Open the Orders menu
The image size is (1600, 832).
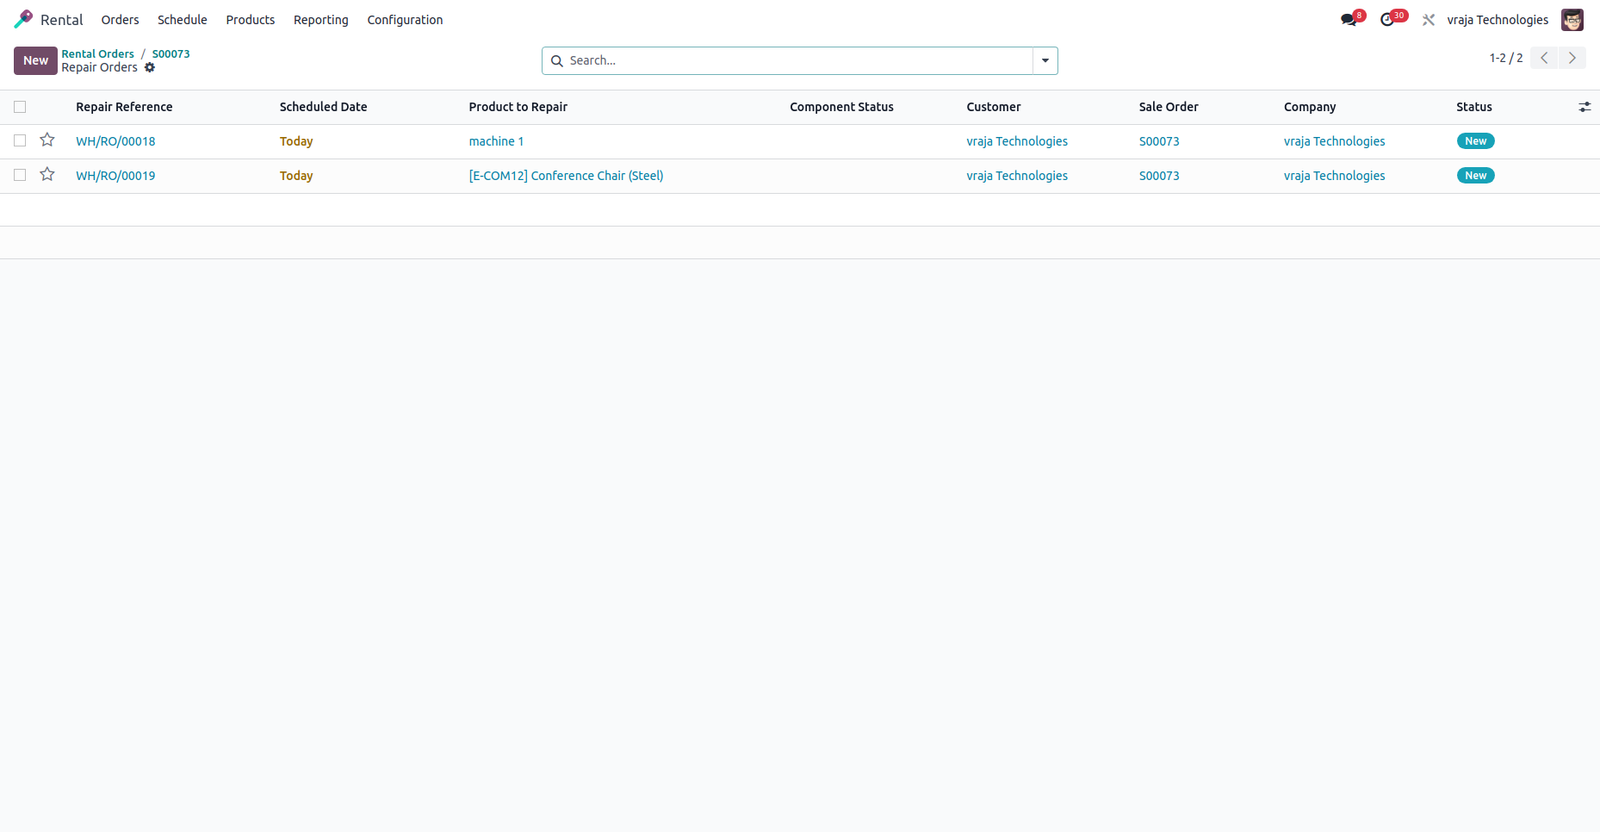click(x=120, y=20)
